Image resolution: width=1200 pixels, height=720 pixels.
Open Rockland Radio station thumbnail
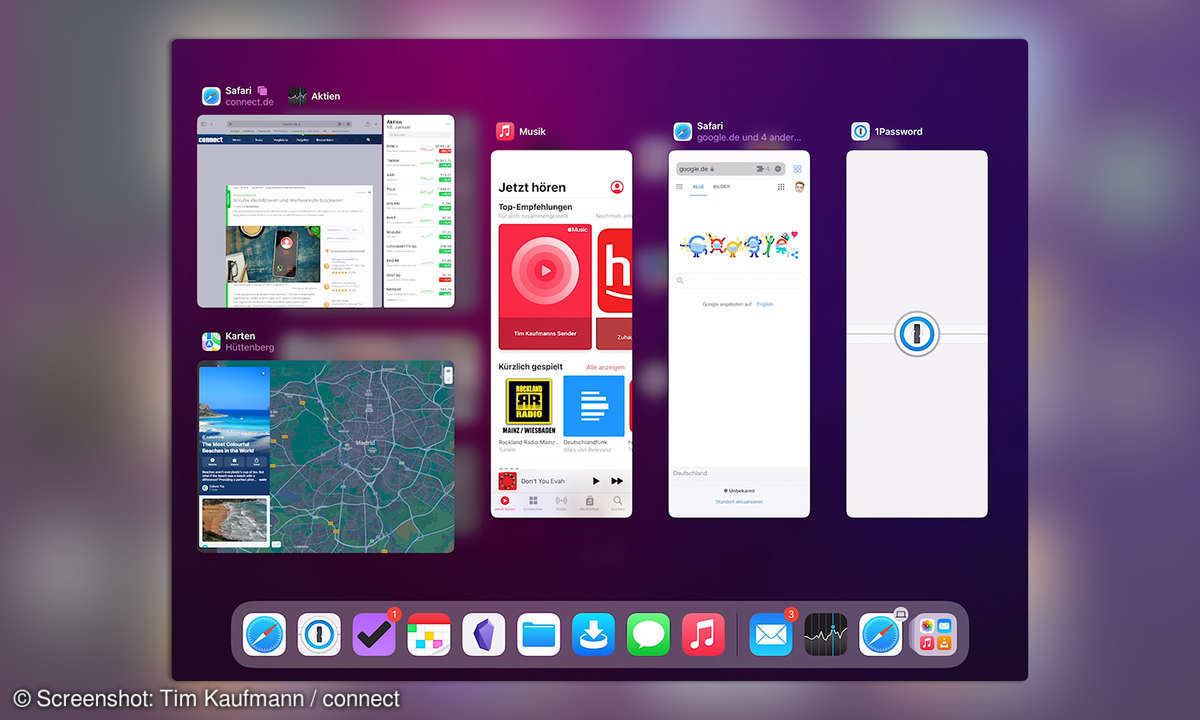pos(527,405)
